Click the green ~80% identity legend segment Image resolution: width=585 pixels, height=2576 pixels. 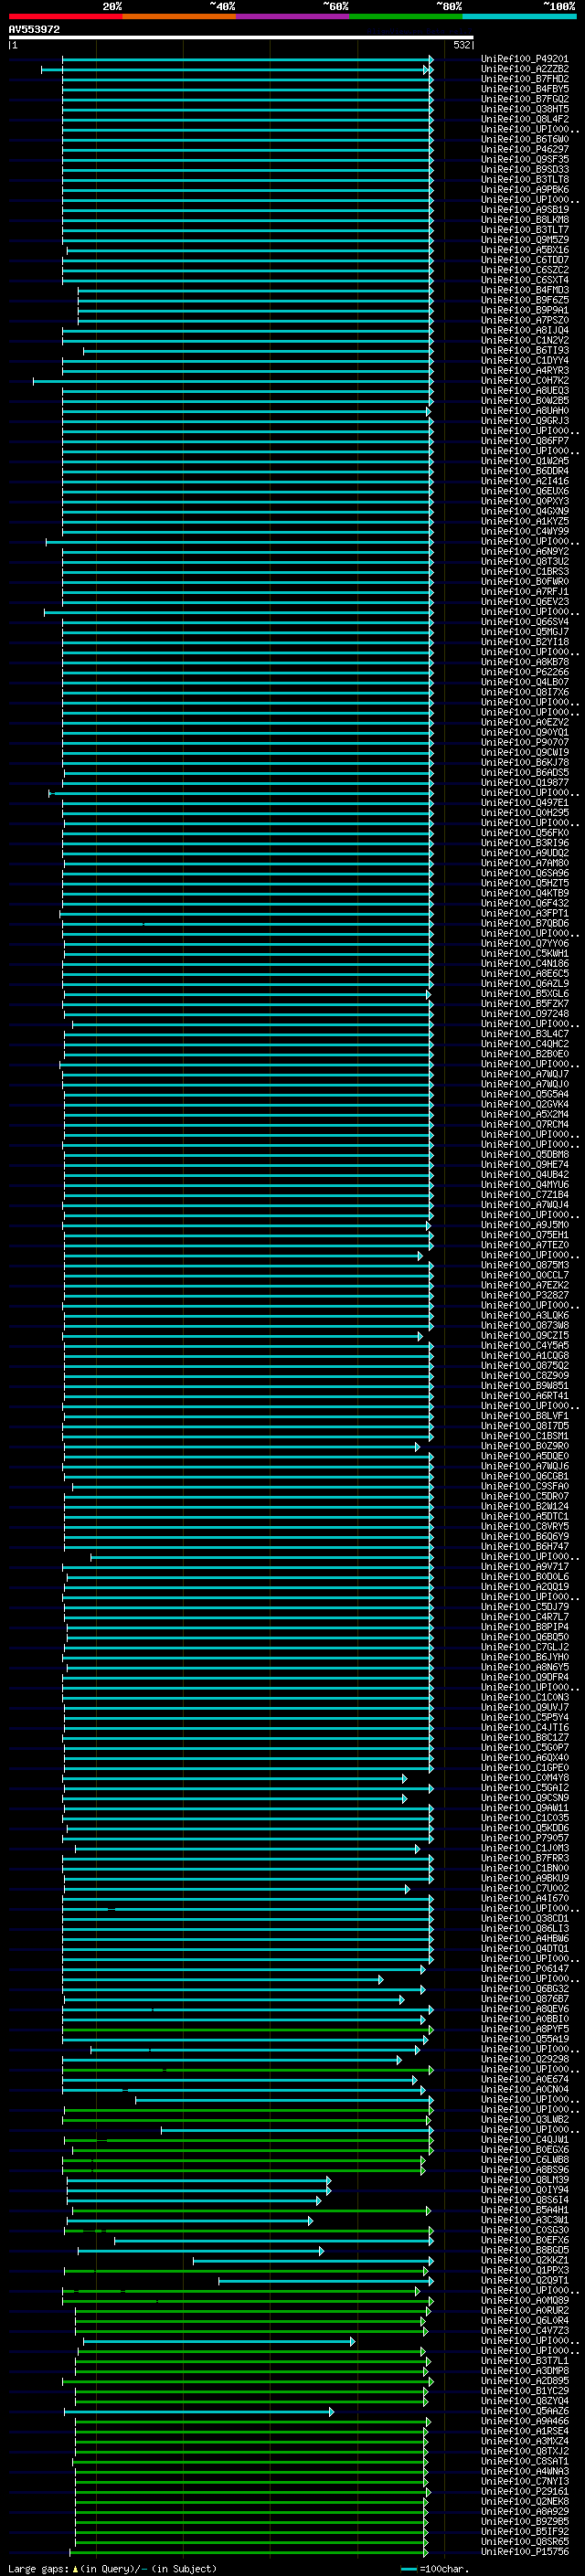[x=406, y=16]
